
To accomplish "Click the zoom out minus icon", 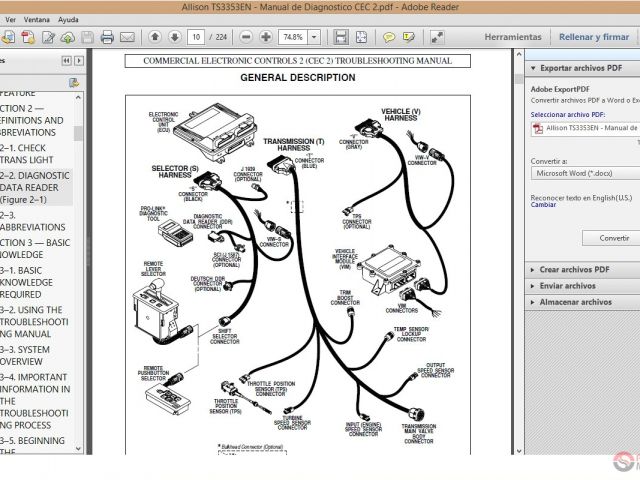I will click(x=245, y=37).
